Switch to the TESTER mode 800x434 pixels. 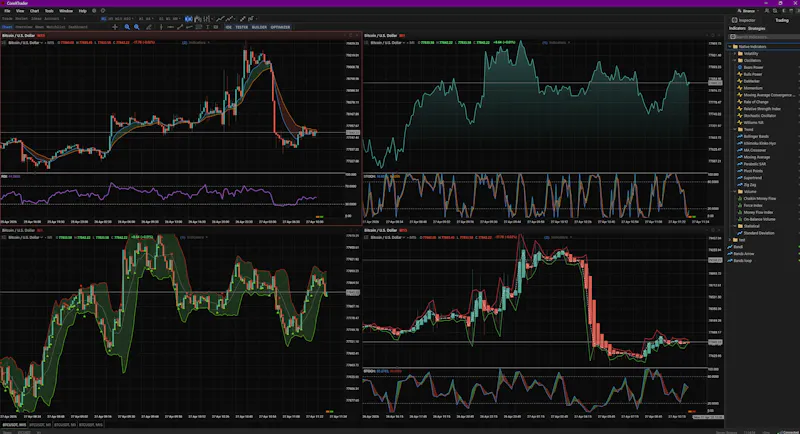point(242,27)
